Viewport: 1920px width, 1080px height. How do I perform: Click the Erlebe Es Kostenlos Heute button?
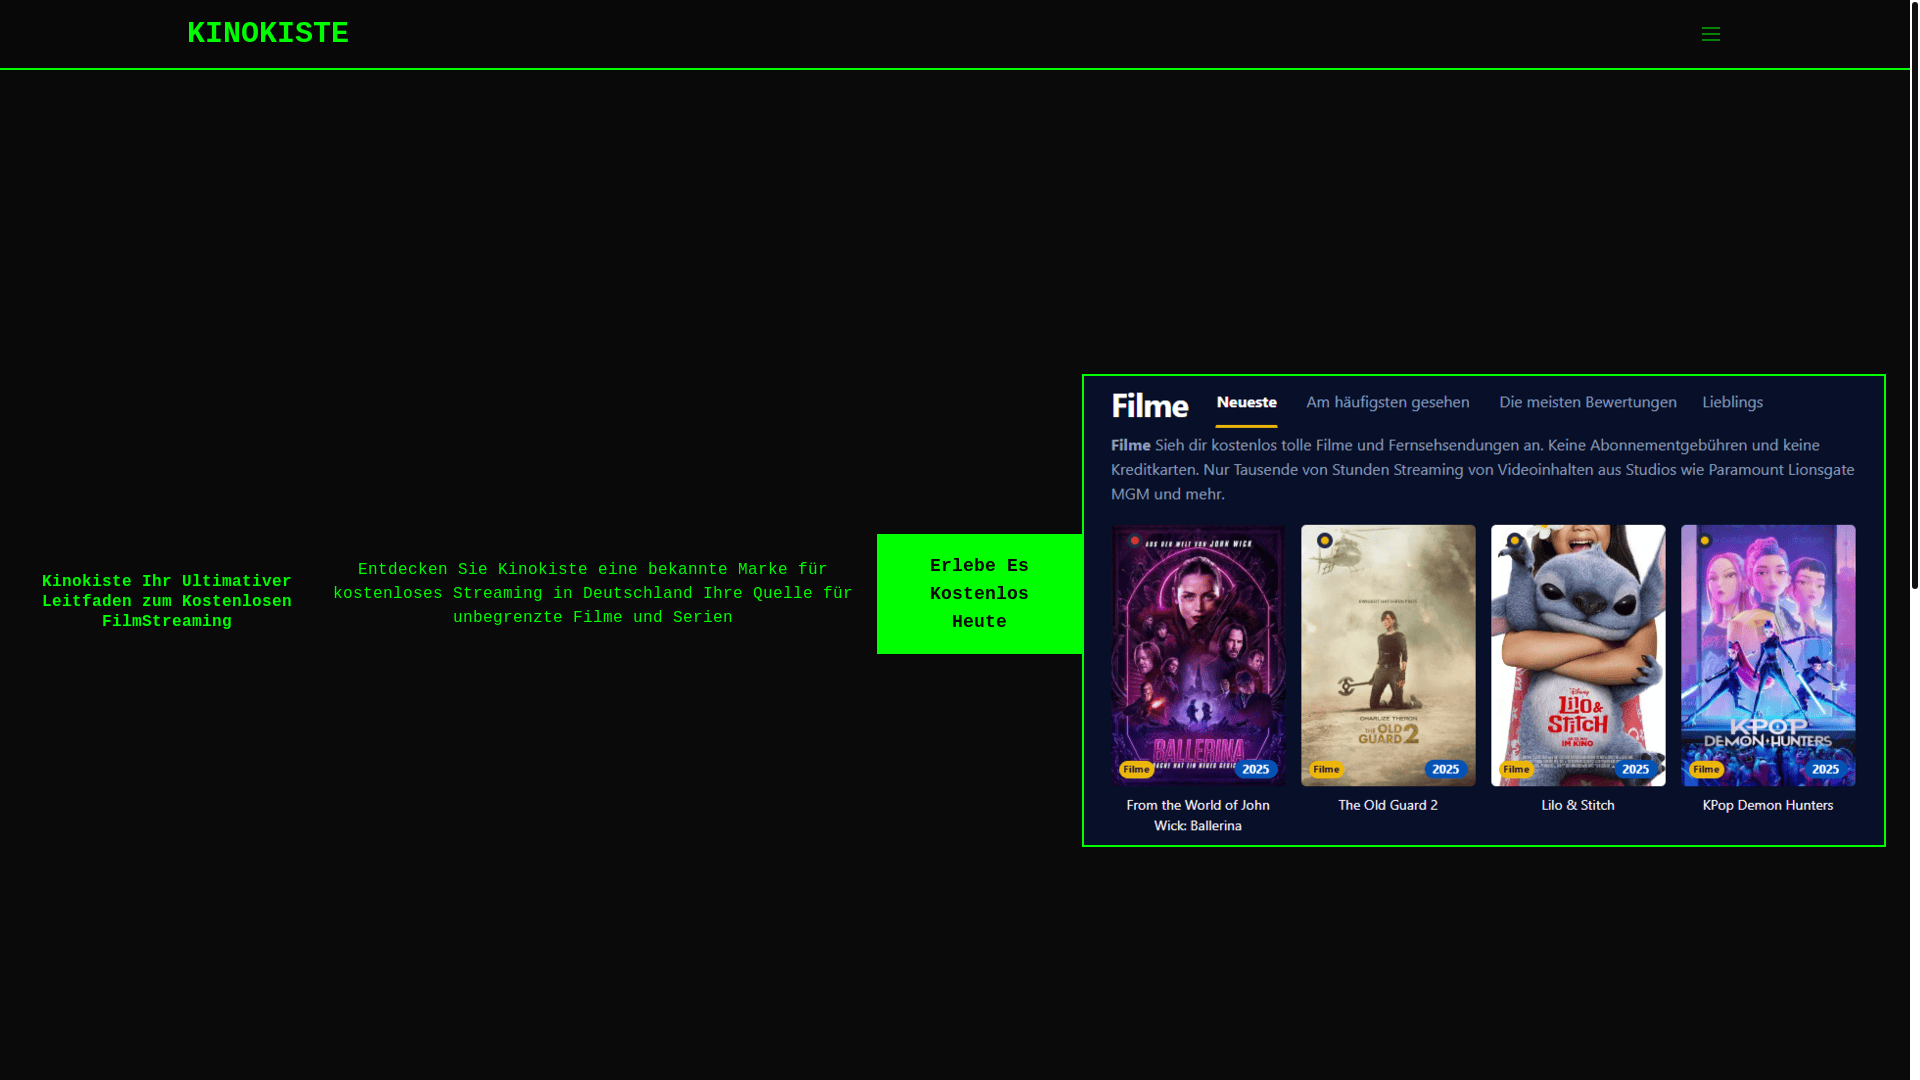pos(979,594)
